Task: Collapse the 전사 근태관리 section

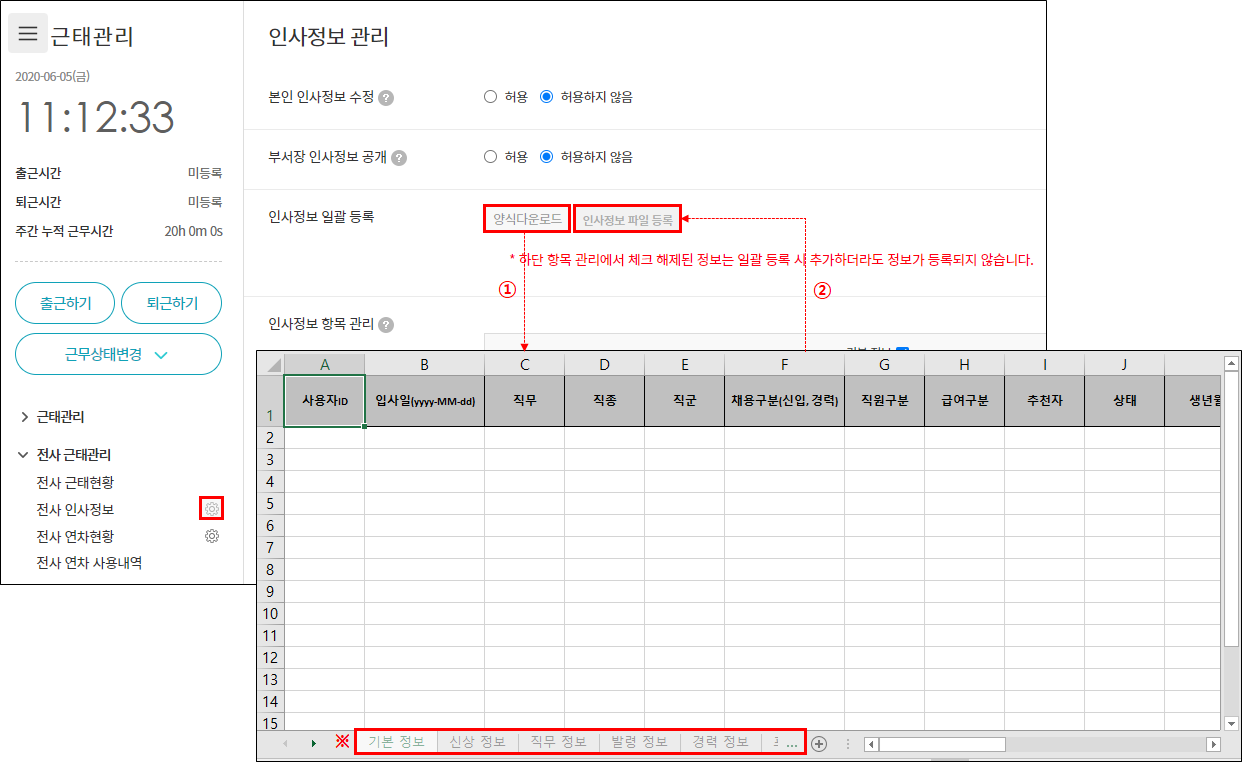Action: pyautogui.click(x=25, y=455)
